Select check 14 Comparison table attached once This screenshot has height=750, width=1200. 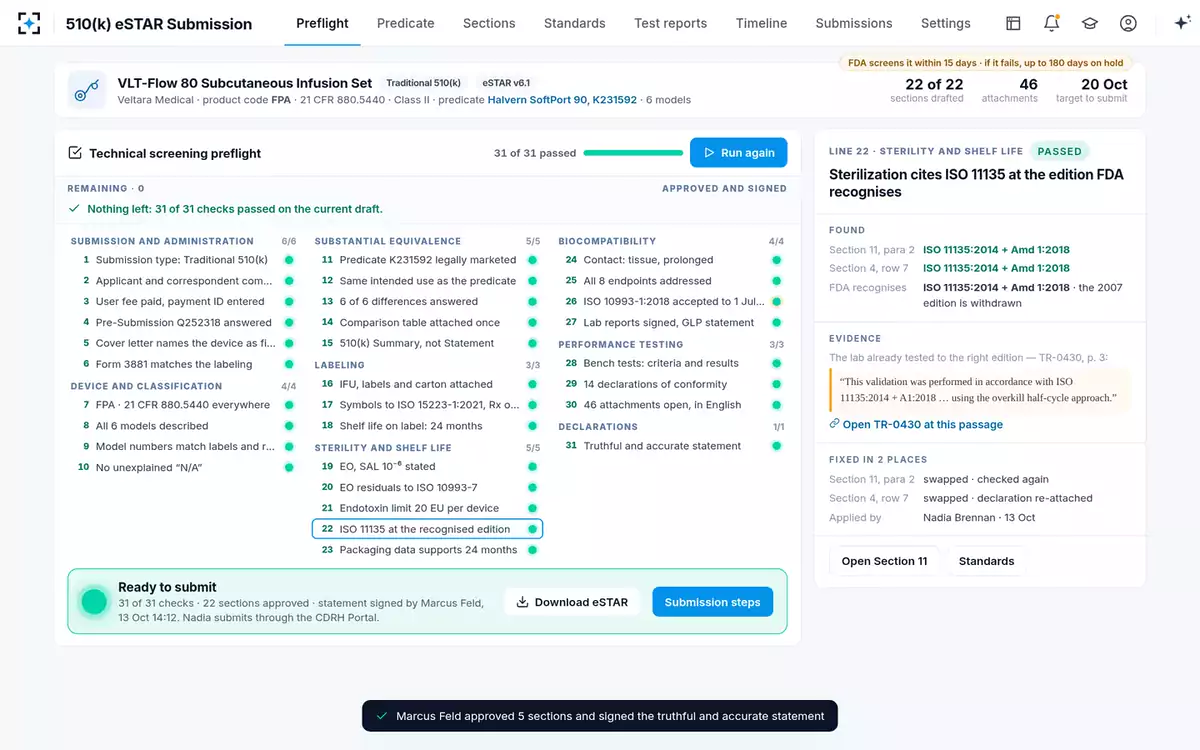428,322
